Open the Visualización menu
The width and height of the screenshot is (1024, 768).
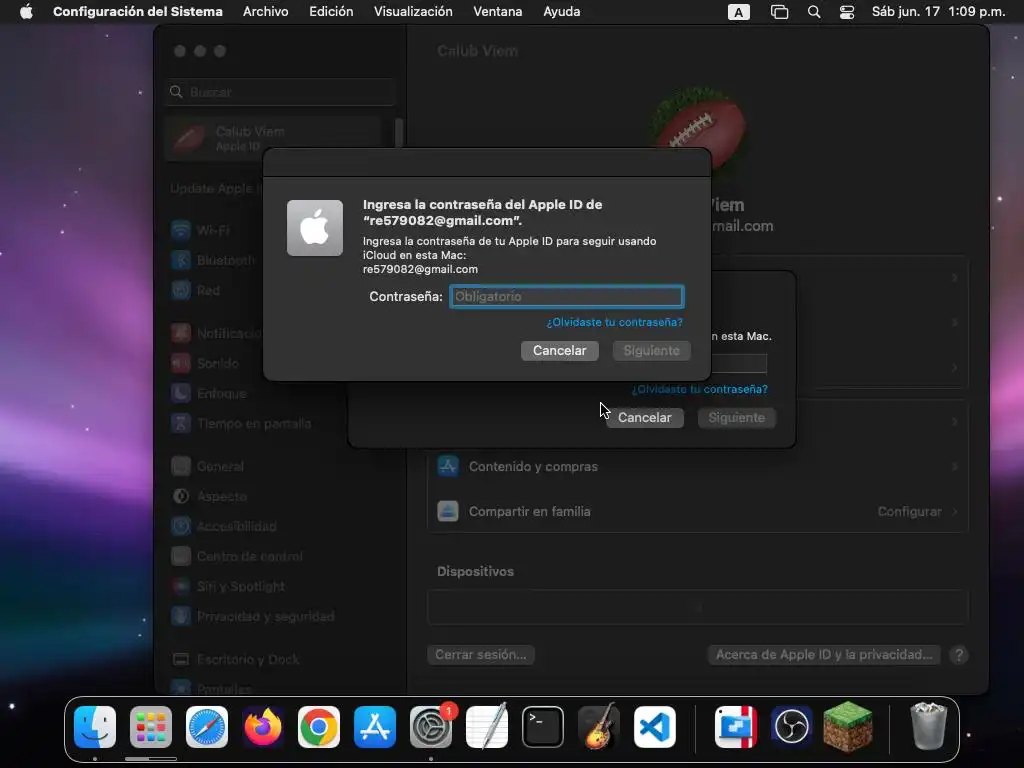point(413,12)
